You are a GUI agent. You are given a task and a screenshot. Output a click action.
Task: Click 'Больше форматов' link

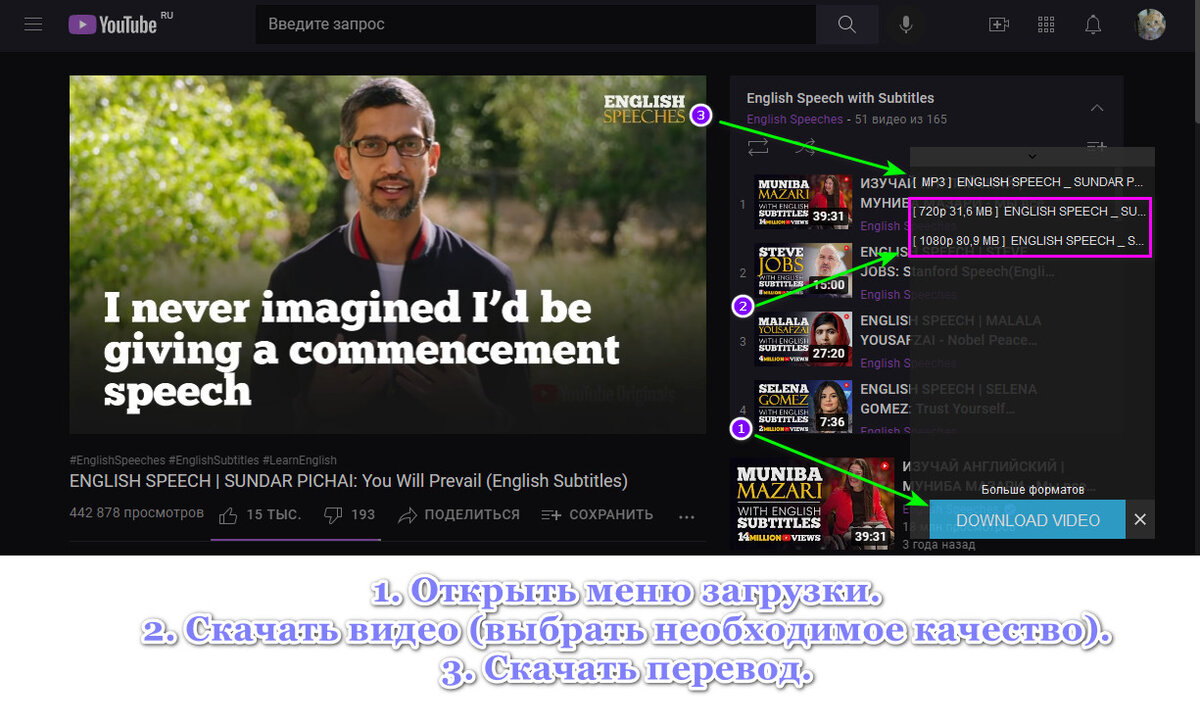(1033, 490)
